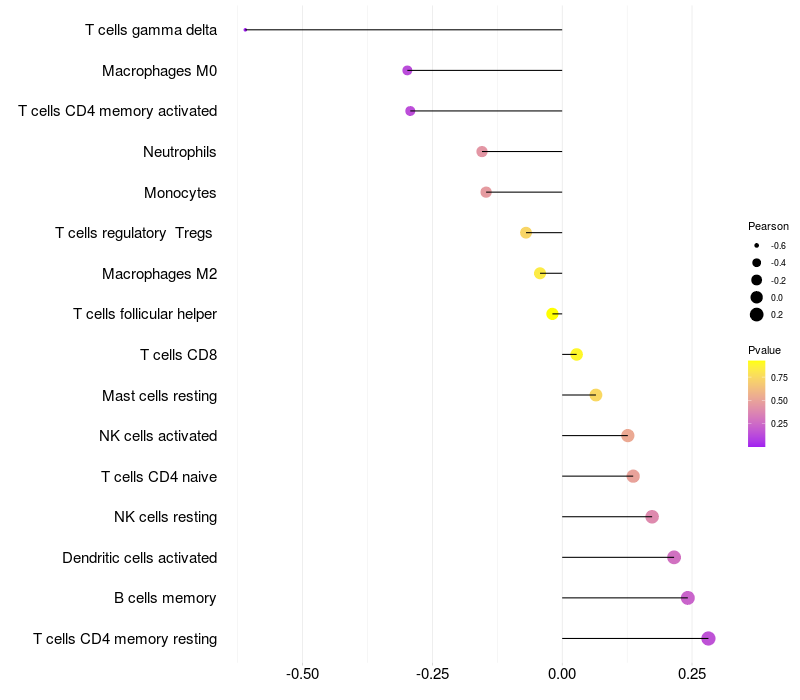Click the Dendritic cells activated dot
Screen dimensions: 800x700
click(x=674, y=557)
